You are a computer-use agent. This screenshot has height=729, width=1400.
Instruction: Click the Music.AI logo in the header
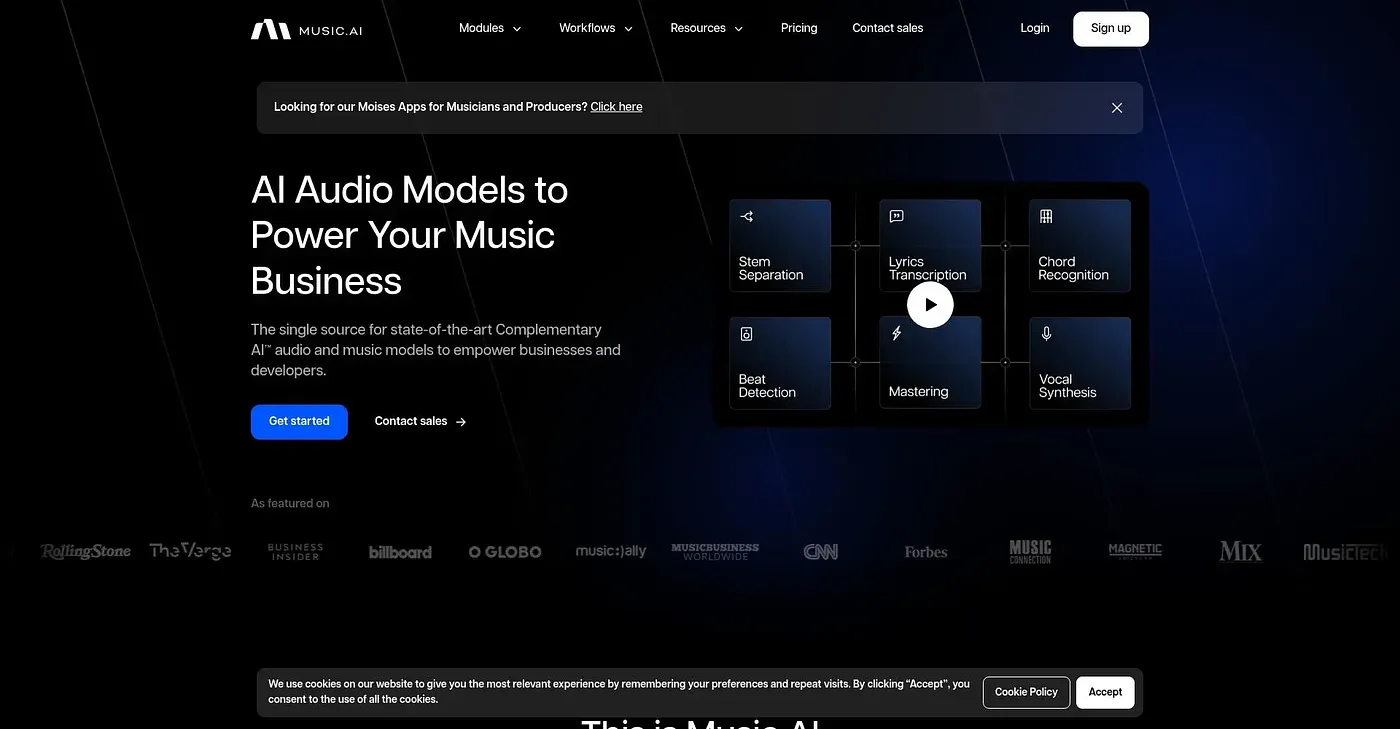point(306,29)
